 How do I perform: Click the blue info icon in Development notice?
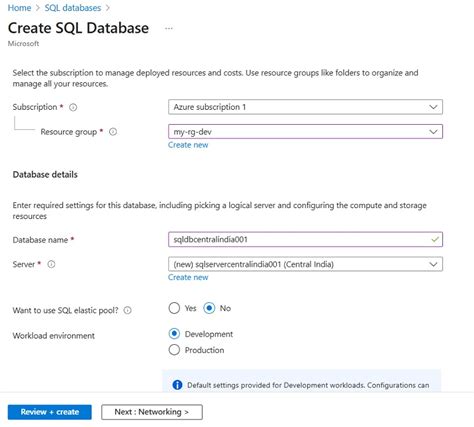[177, 385]
